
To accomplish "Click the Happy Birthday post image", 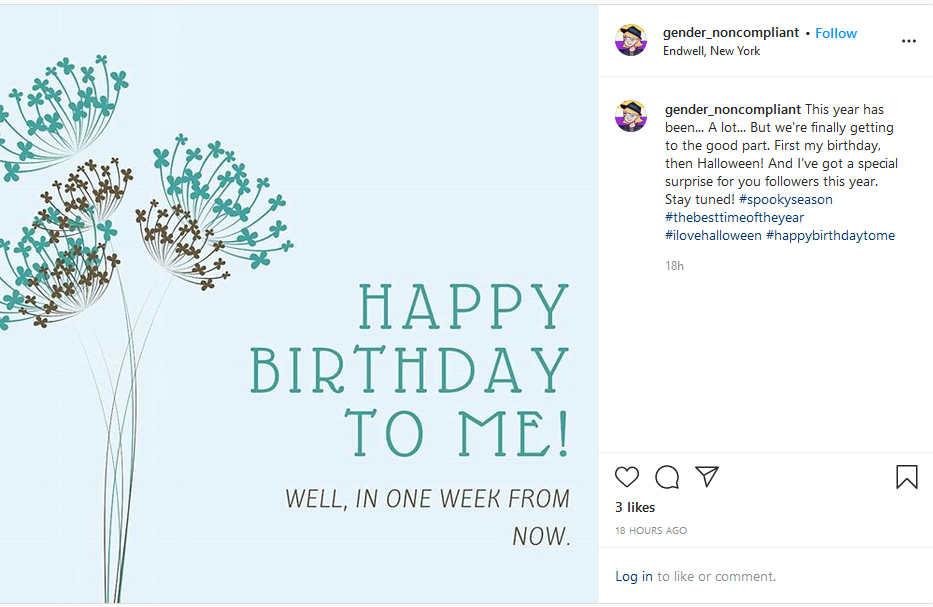I will coord(299,305).
